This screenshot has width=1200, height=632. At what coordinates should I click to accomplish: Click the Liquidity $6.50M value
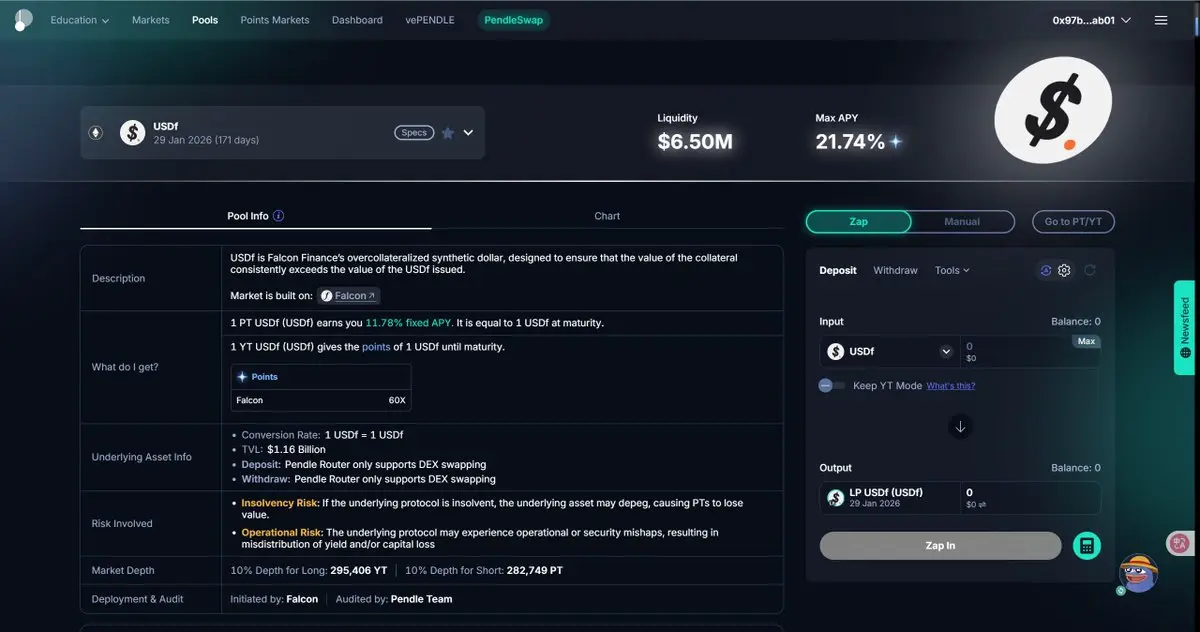[695, 142]
